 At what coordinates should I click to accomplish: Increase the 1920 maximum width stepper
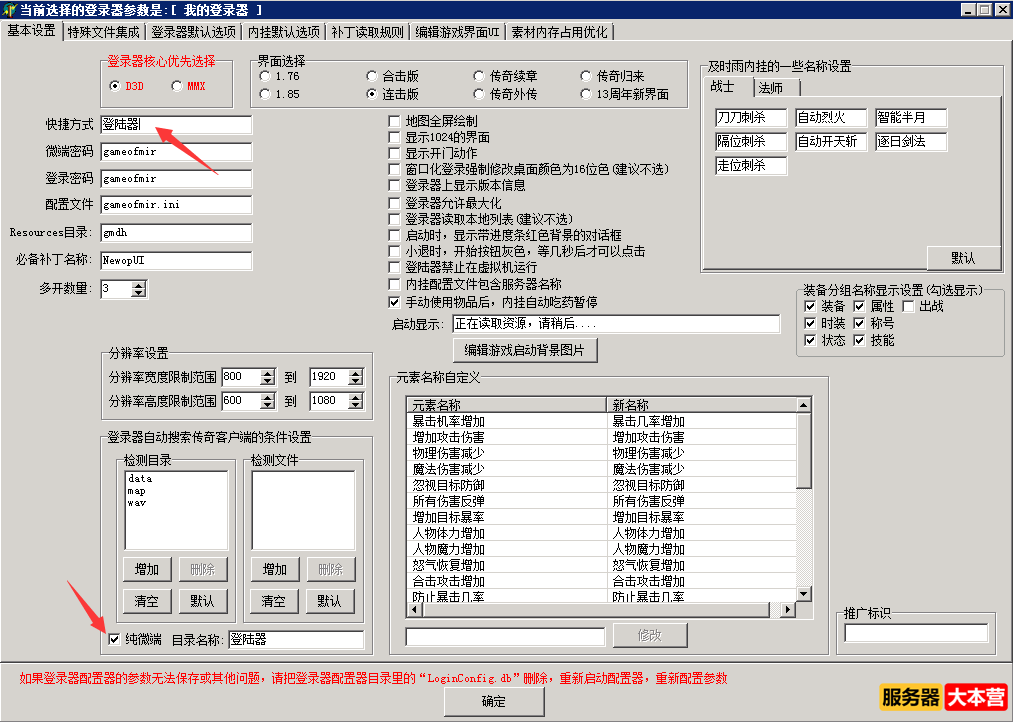pyautogui.click(x=355, y=372)
